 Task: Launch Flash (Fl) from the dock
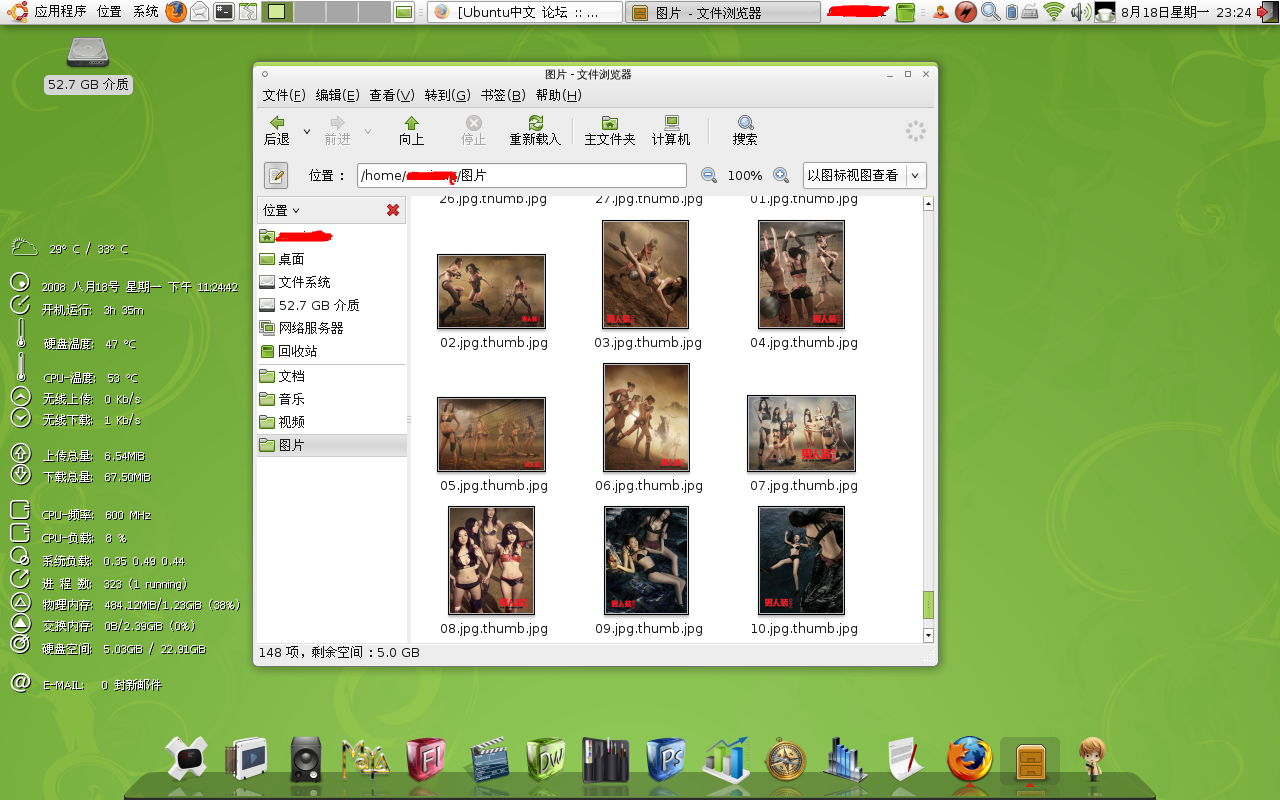coord(426,760)
